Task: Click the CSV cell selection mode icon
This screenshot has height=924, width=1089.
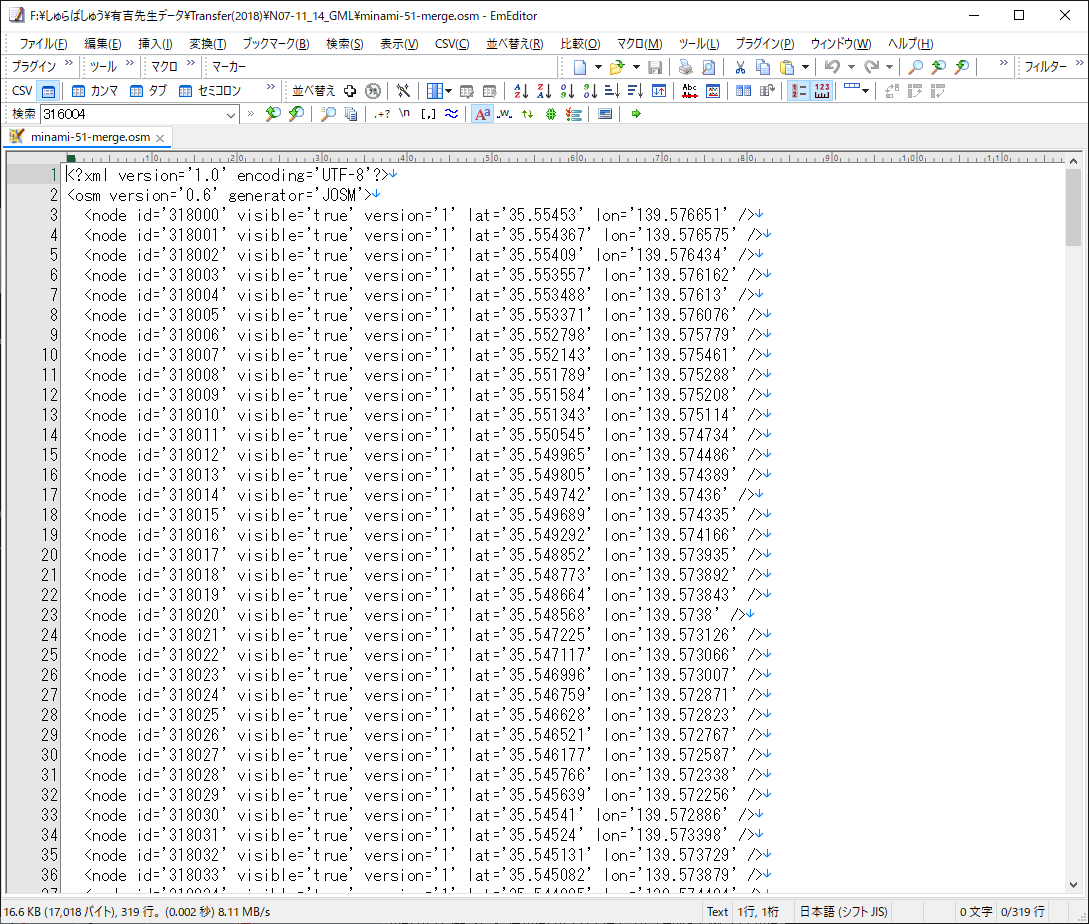Action: pyautogui.click(x=48, y=91)
